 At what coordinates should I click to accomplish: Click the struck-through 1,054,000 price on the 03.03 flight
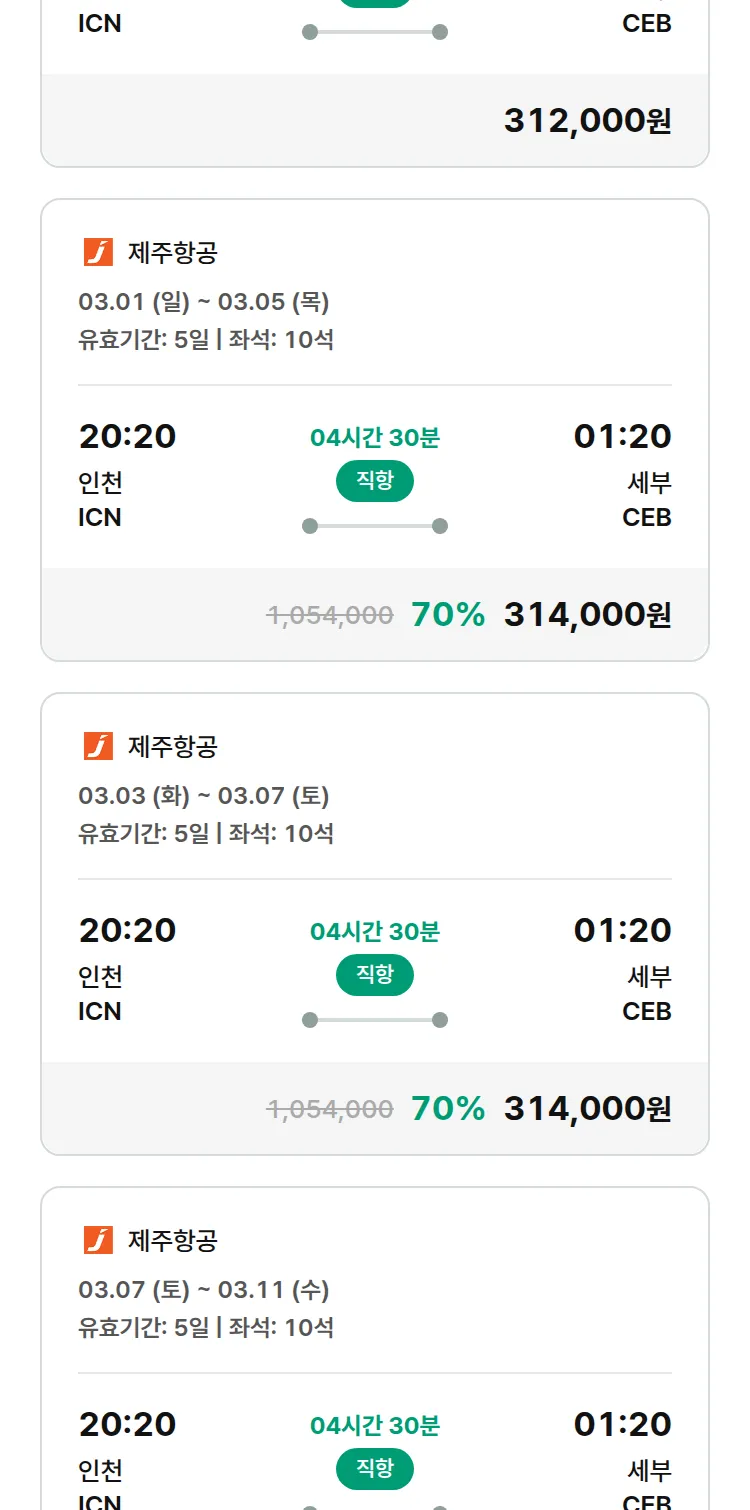coord(330,1109)
